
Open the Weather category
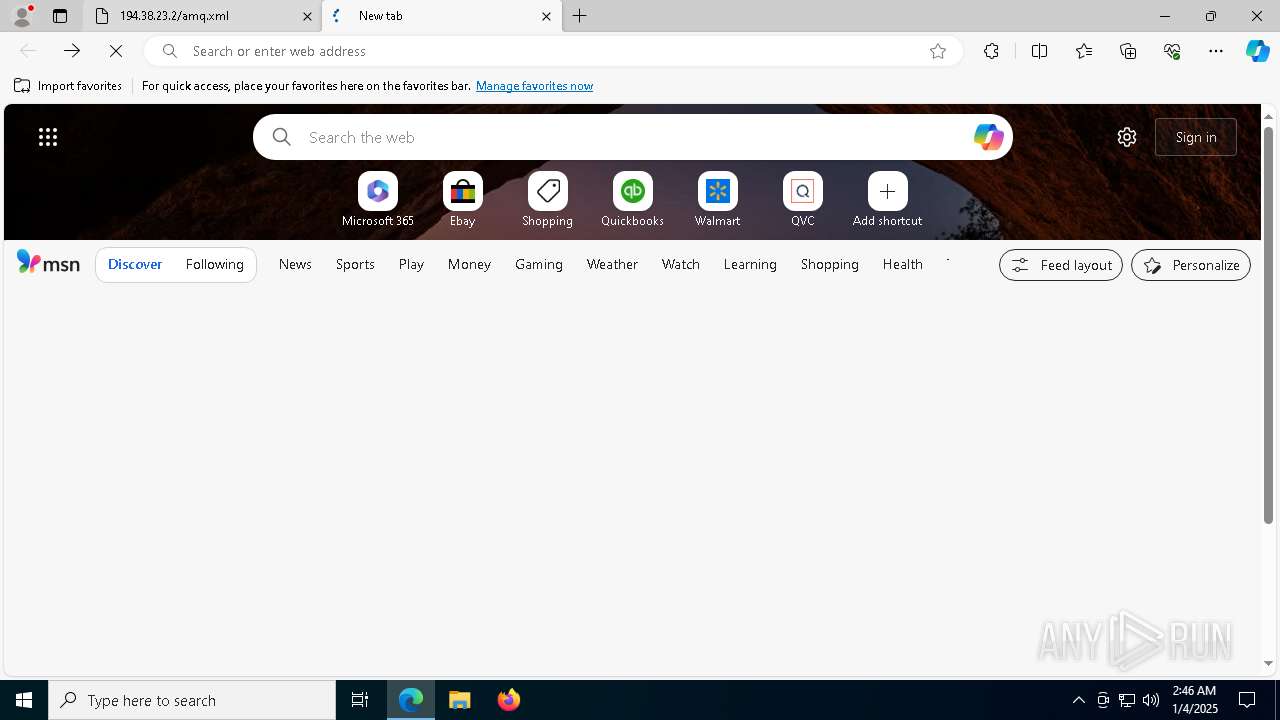click(x=612, y=264)
